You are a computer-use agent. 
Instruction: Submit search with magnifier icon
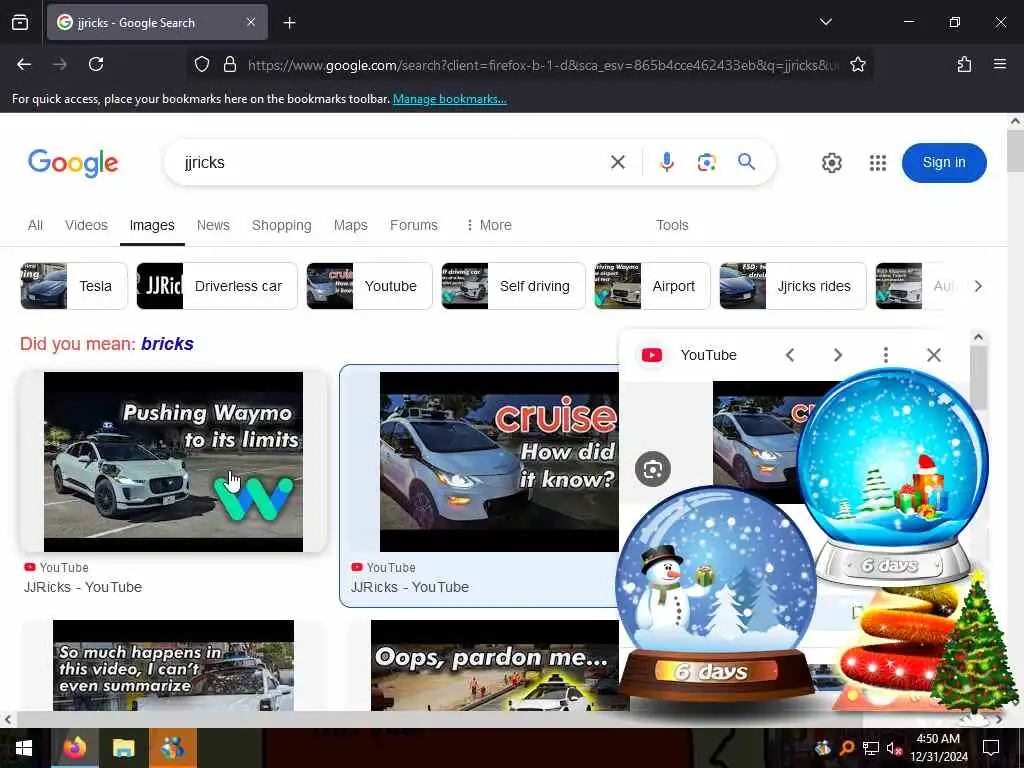[x=746, y=161]
